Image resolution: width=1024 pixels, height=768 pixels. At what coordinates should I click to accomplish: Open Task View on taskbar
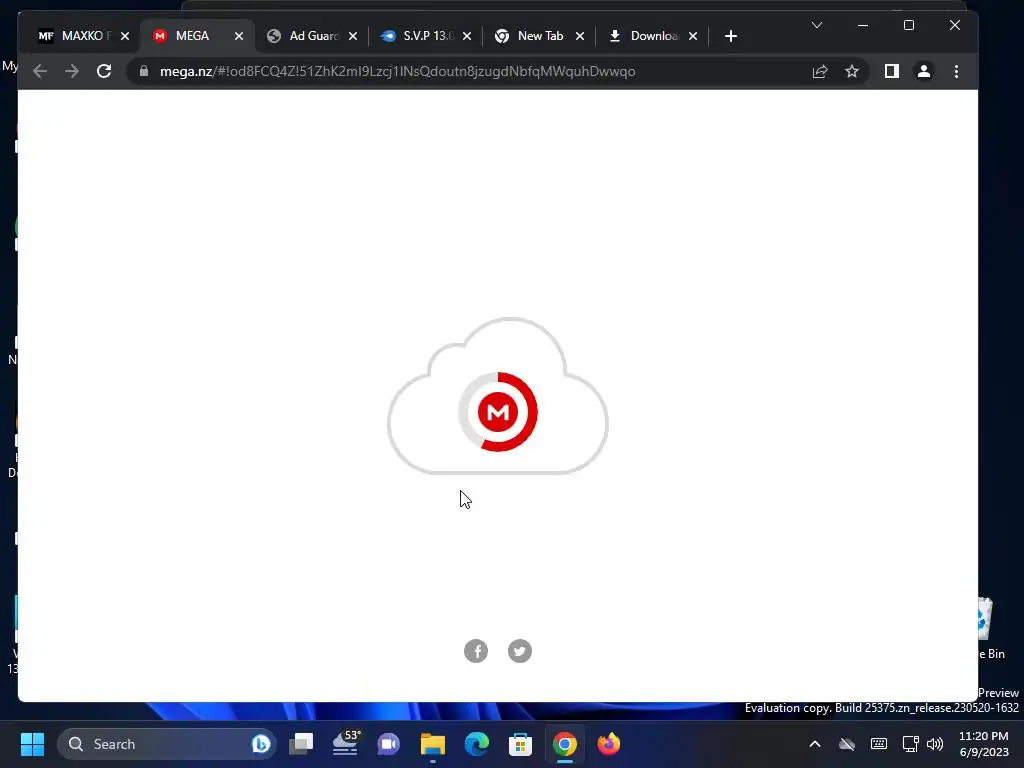(301, 744)
